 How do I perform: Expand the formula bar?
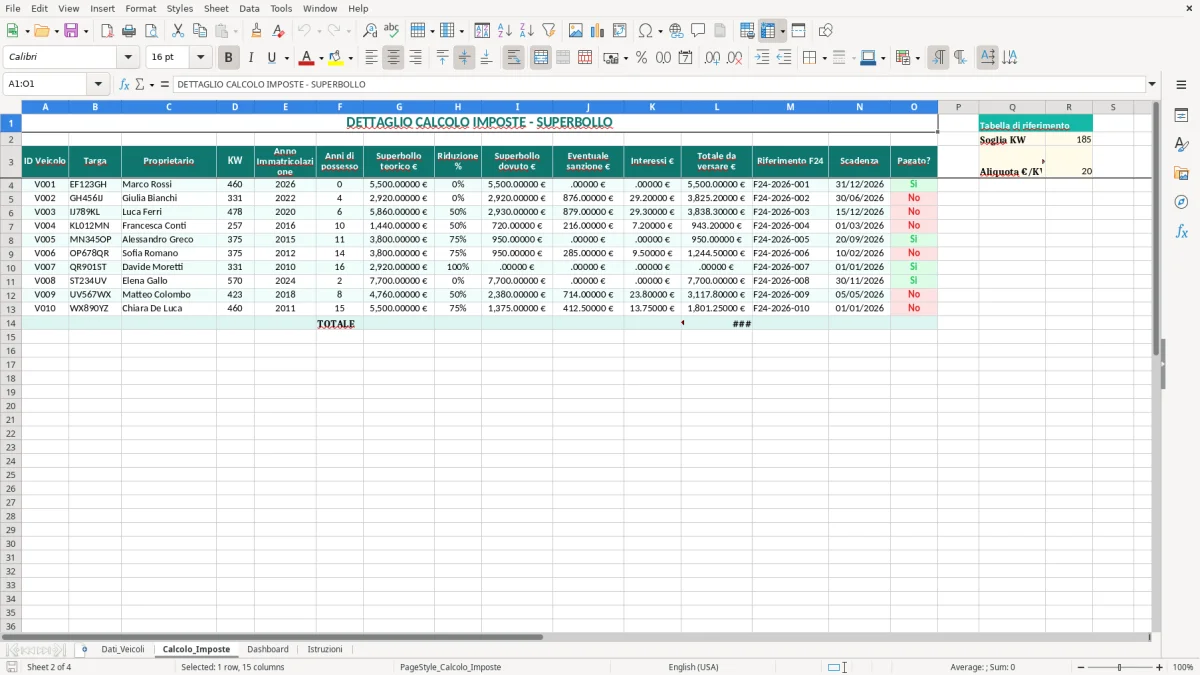tap(1152, 84)
